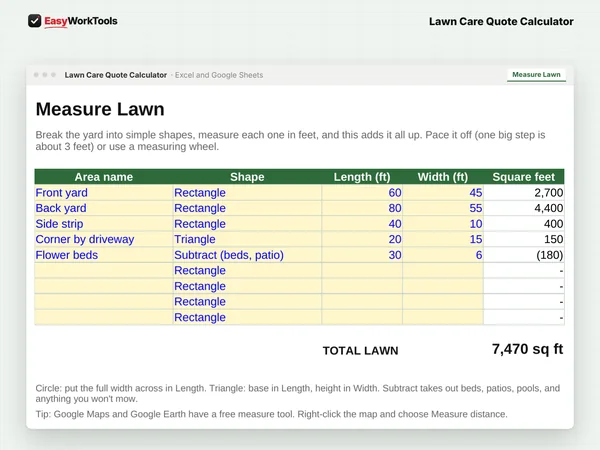The image size is (600, 450).
Task: Open the Triangle shape dropdown cell
Action: coord(247,239)
